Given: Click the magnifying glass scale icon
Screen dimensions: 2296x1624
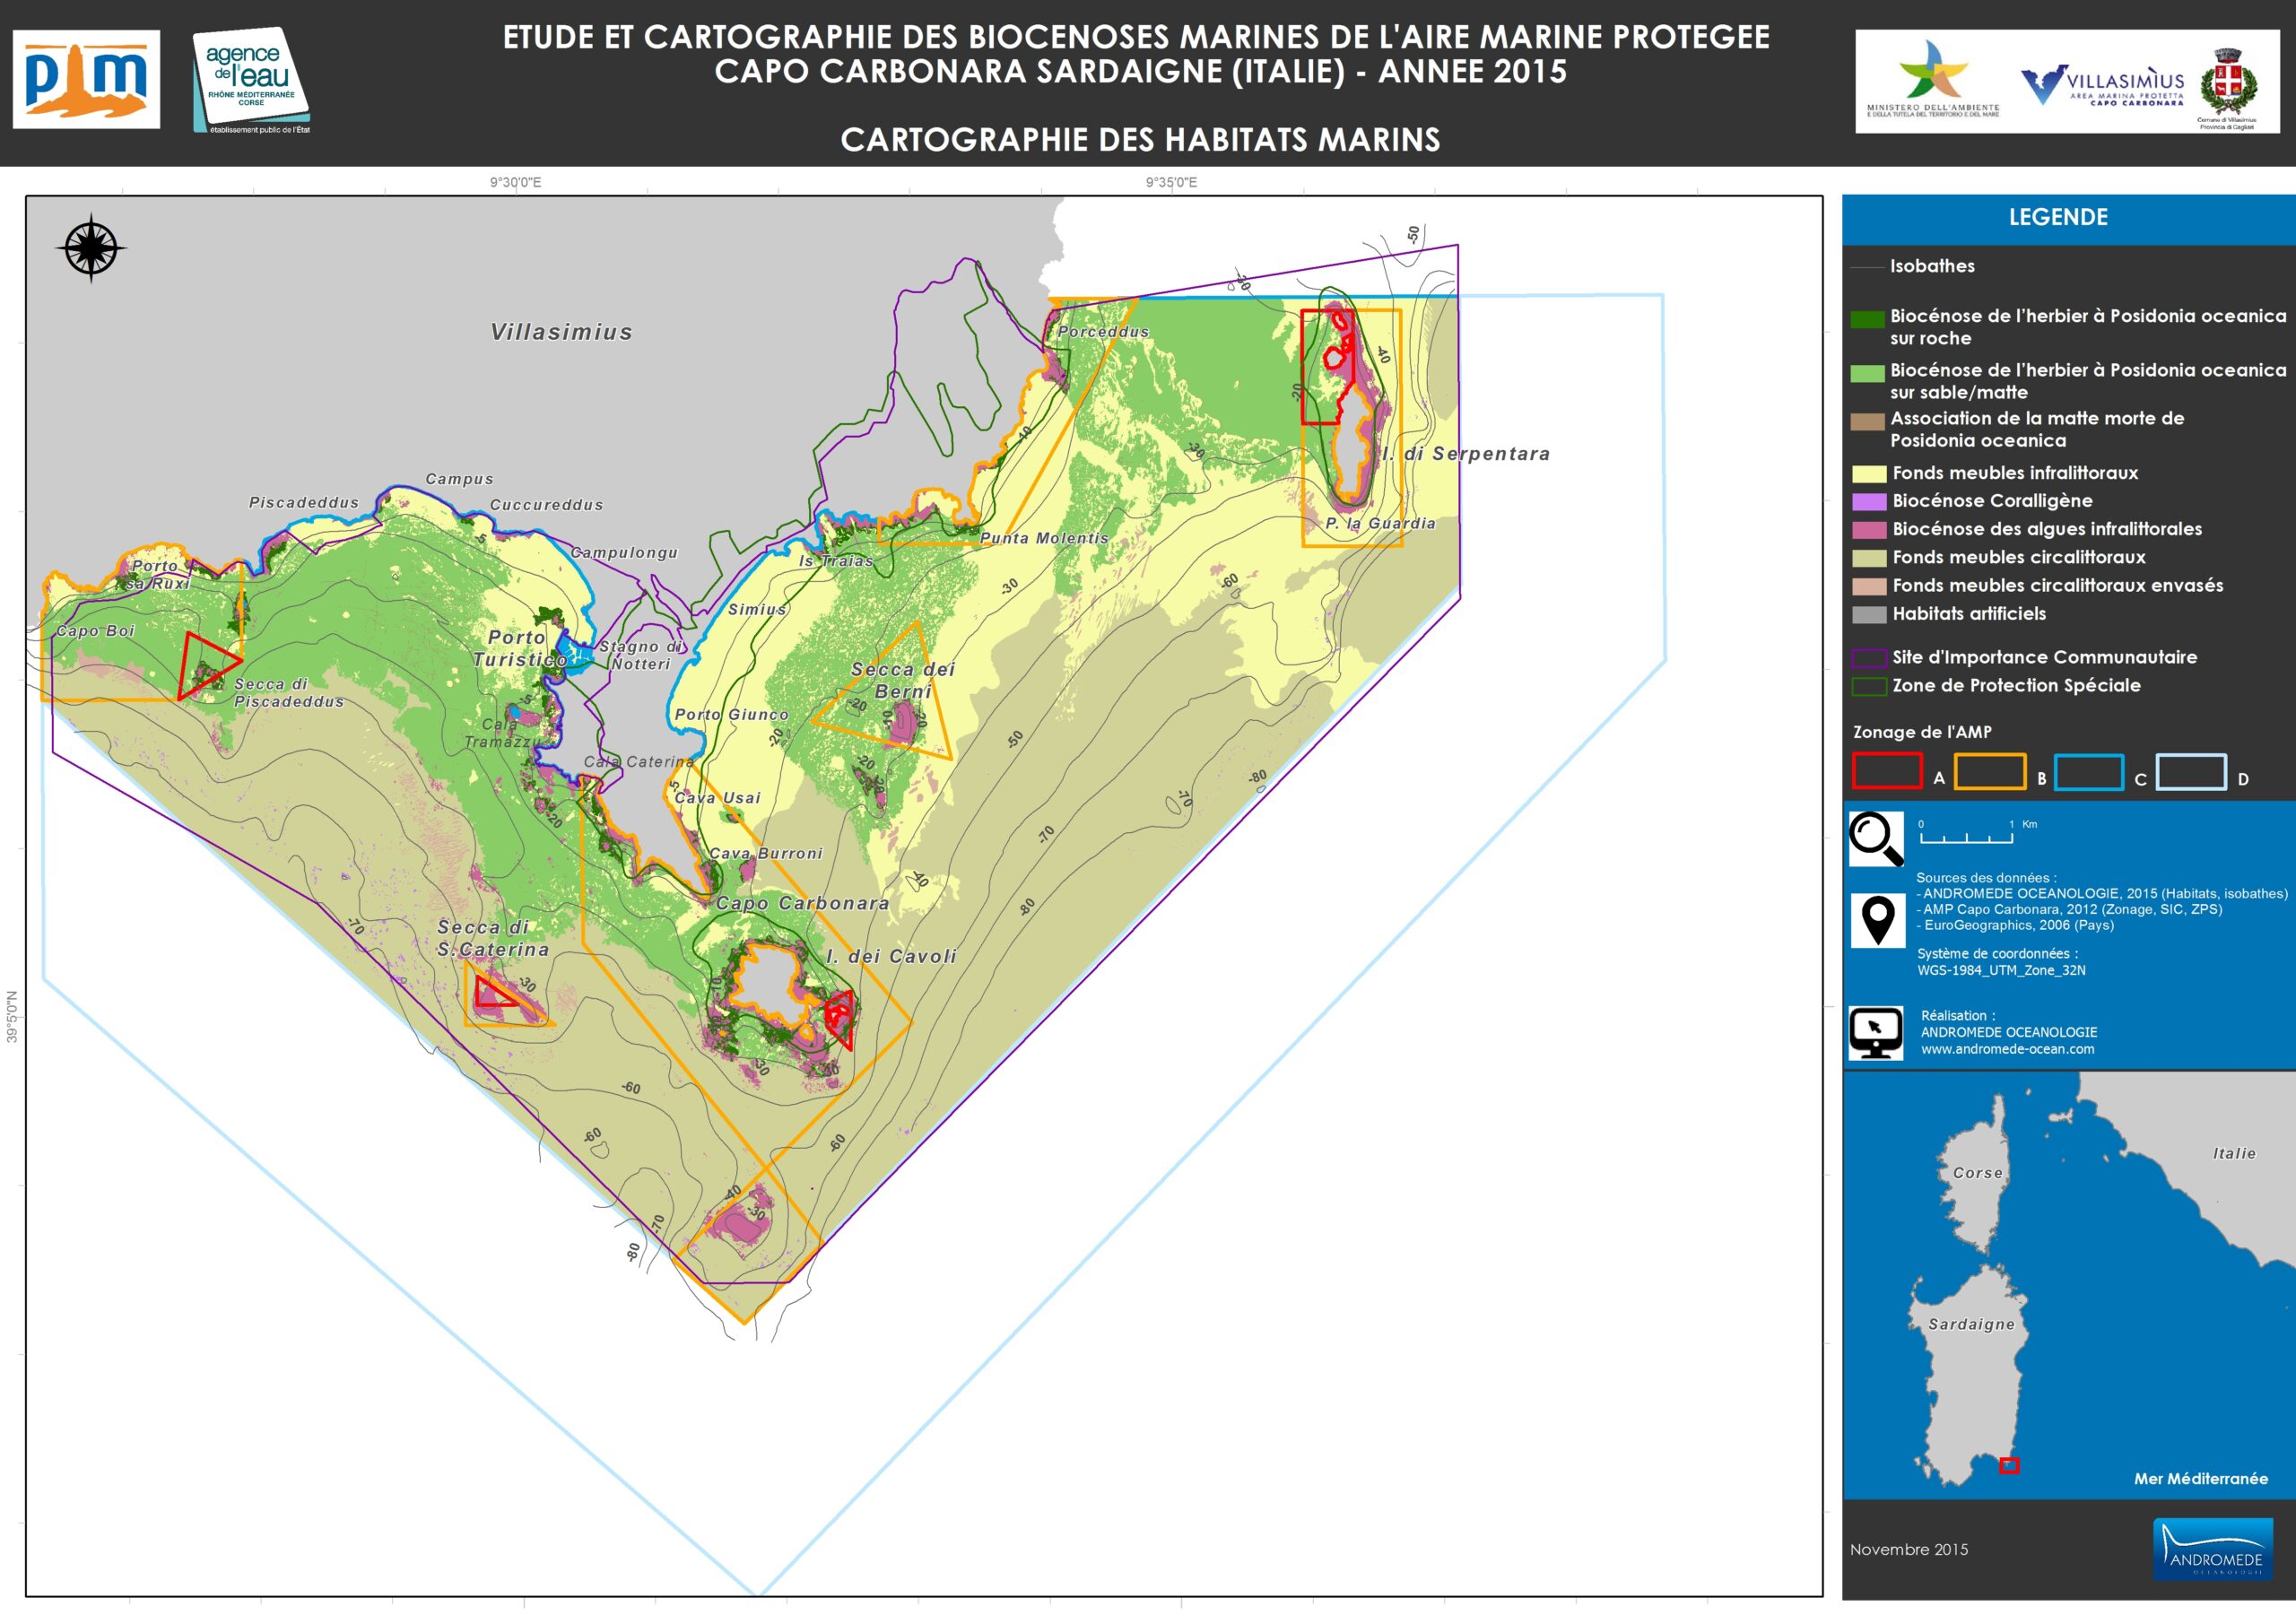Looking at the screenshot, I should tap(1875, 838).
